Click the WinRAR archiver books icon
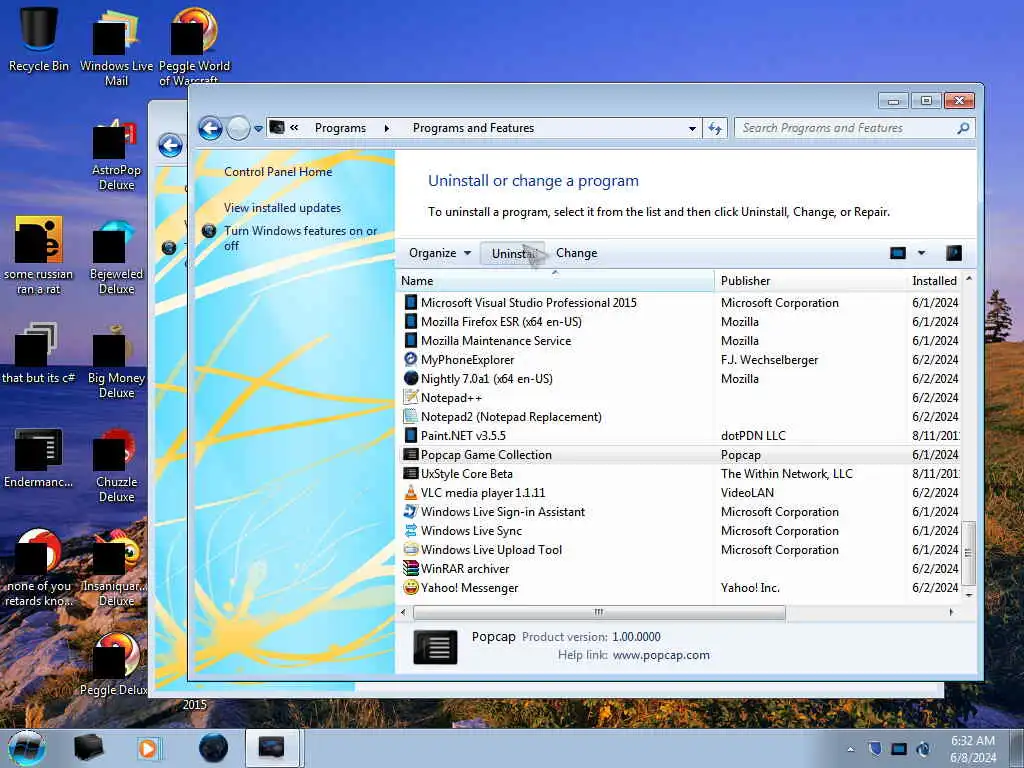Screen dimensions: 1024x768 410,568
